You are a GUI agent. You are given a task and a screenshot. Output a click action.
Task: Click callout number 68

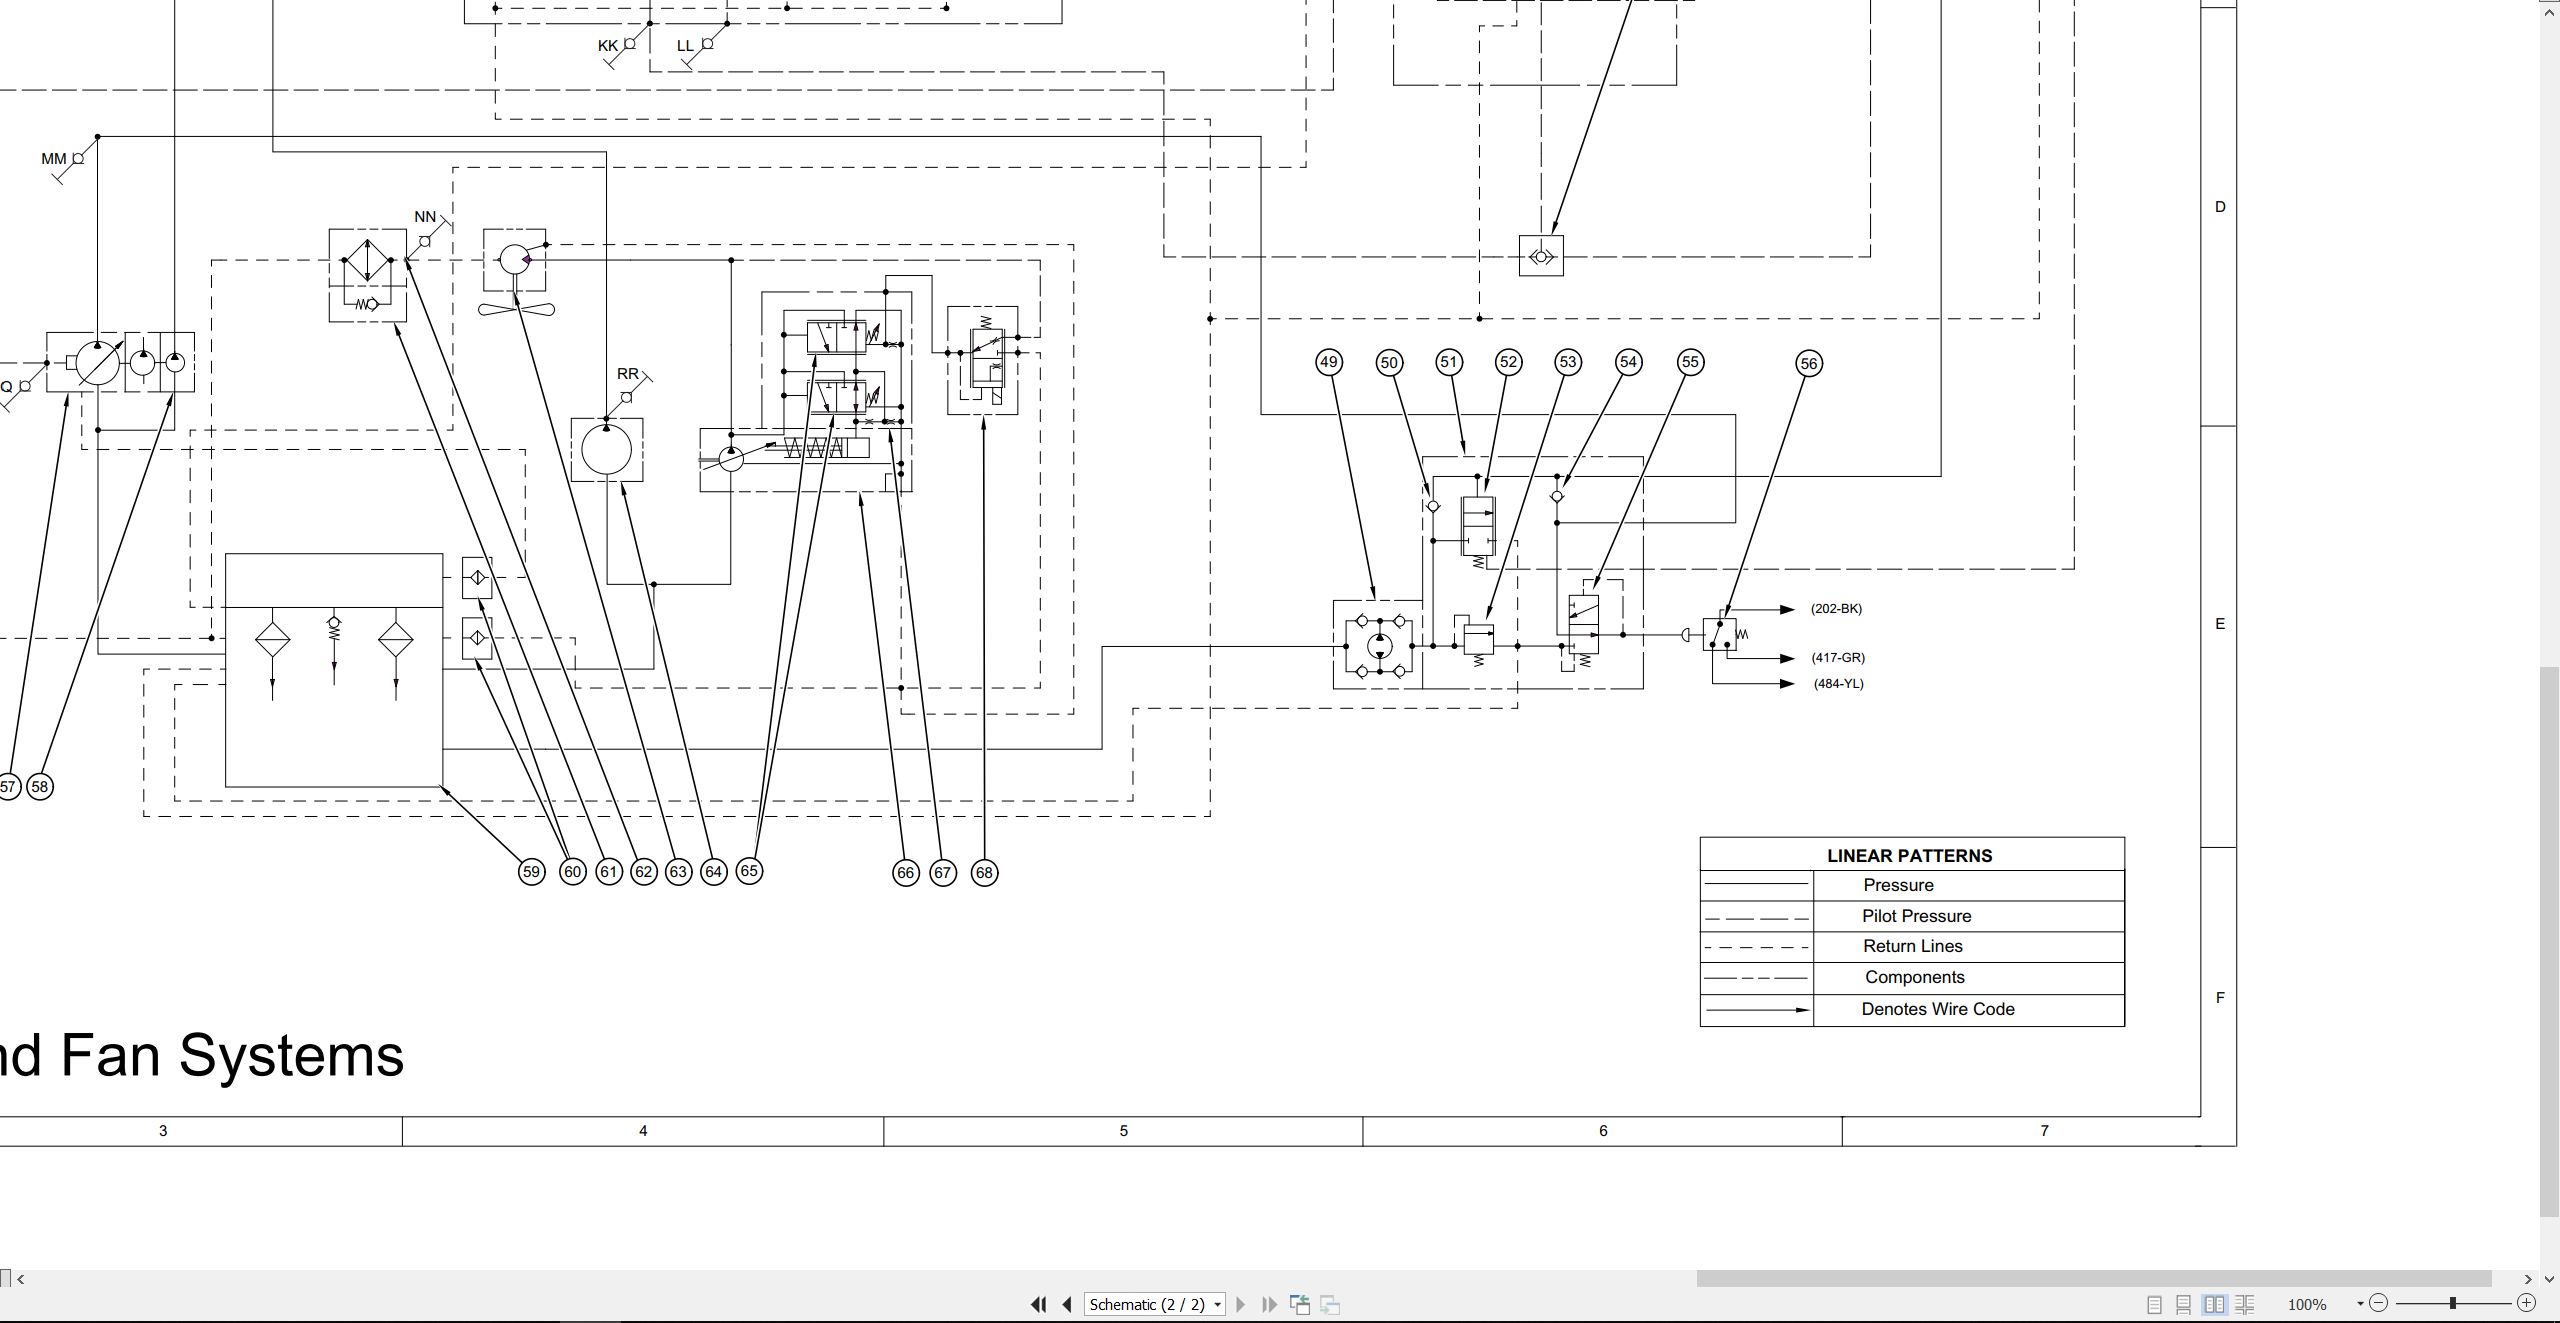click(x=984, y=873)
